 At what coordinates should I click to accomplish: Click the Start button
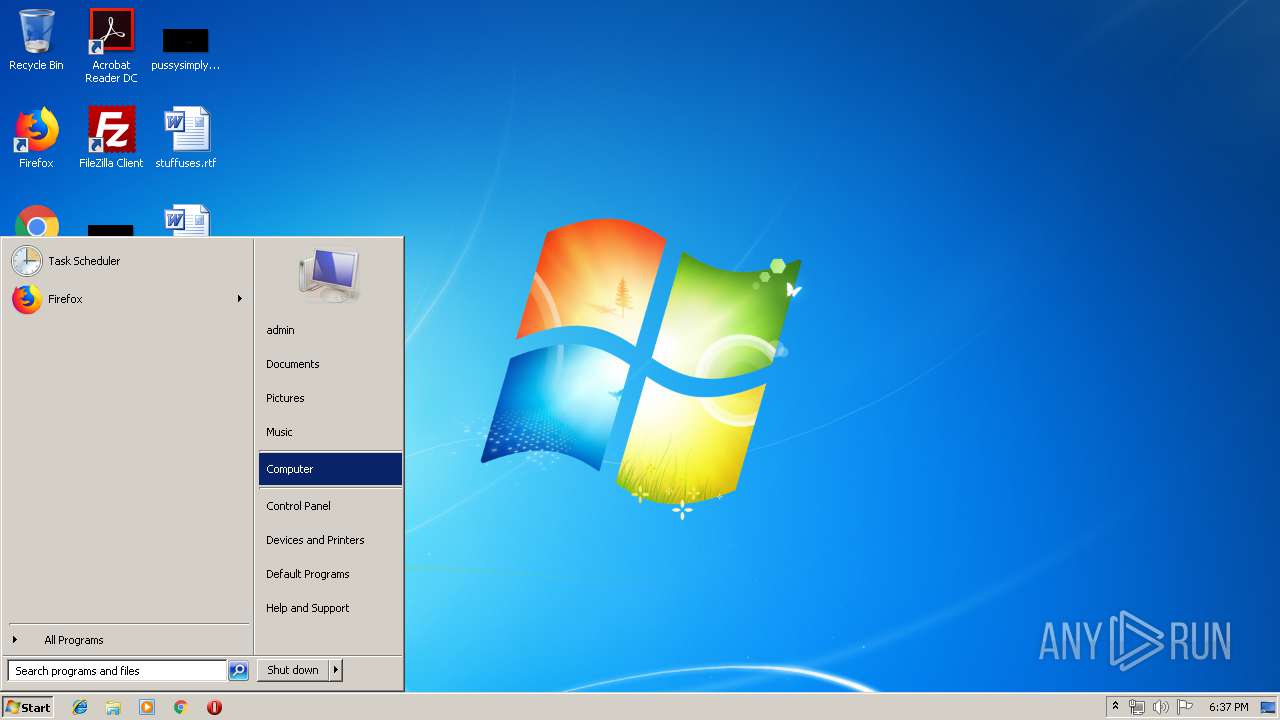pyautogui.click(x=28, y=707)
